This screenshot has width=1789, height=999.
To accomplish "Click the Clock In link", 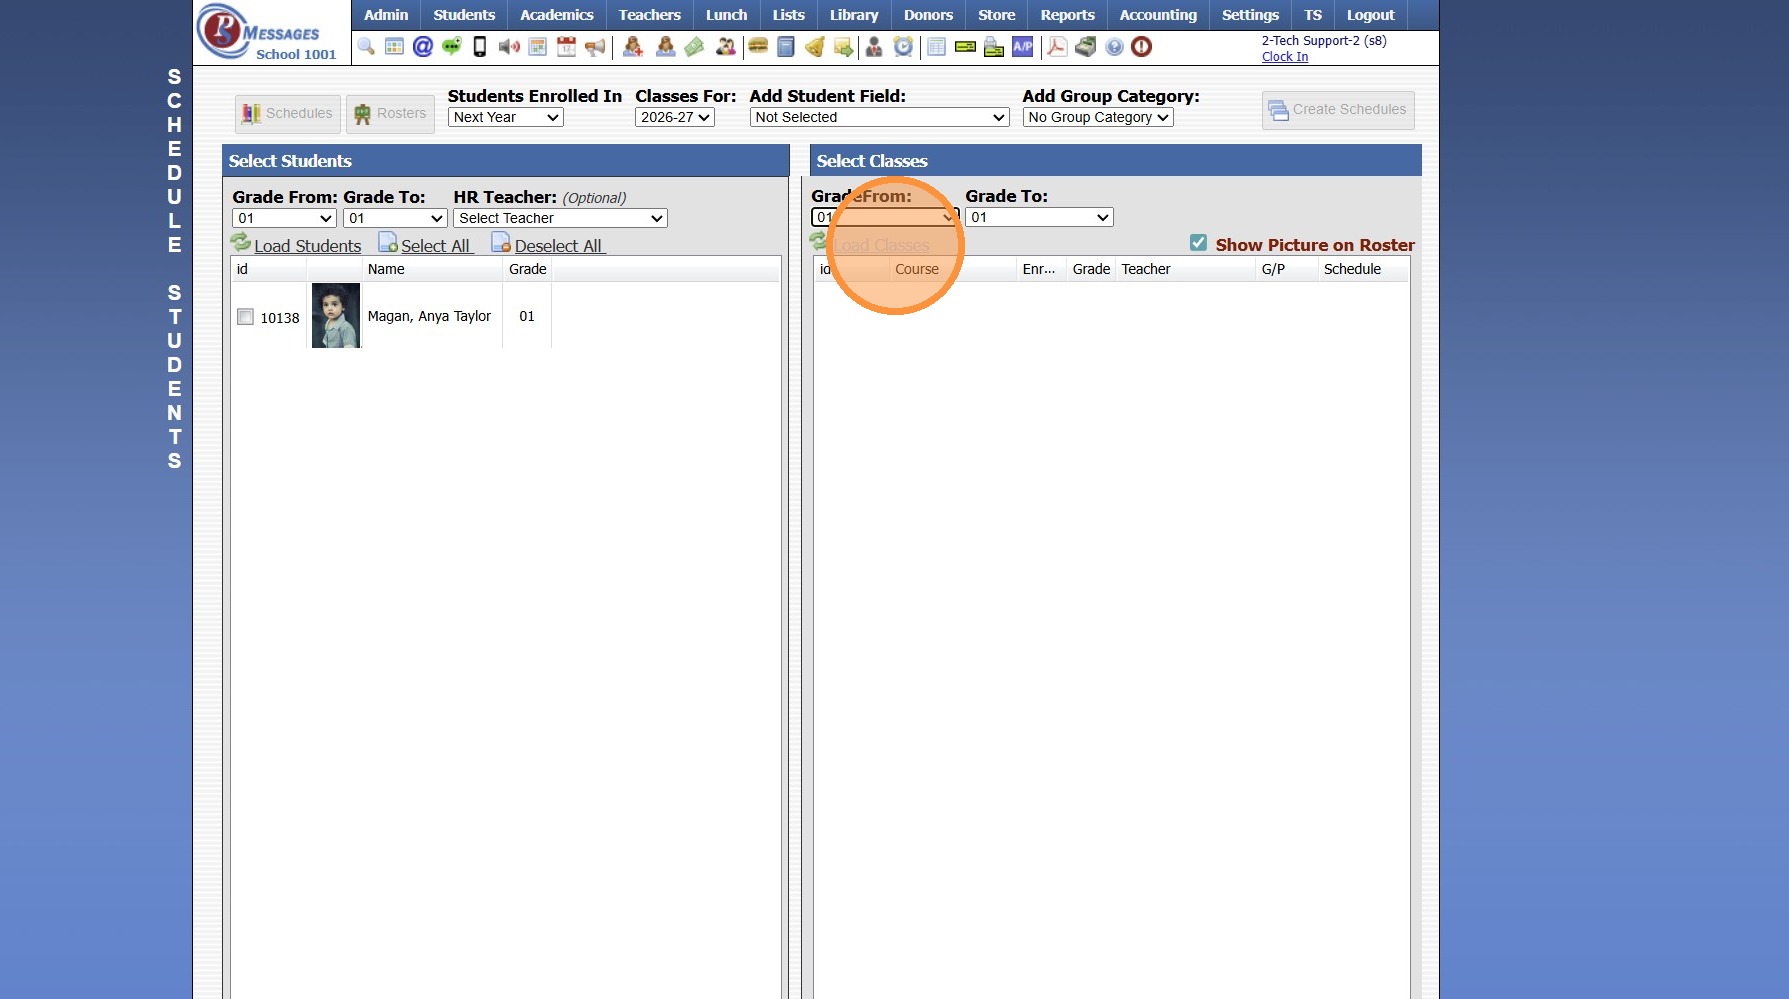I will [x=1285, y=57].
